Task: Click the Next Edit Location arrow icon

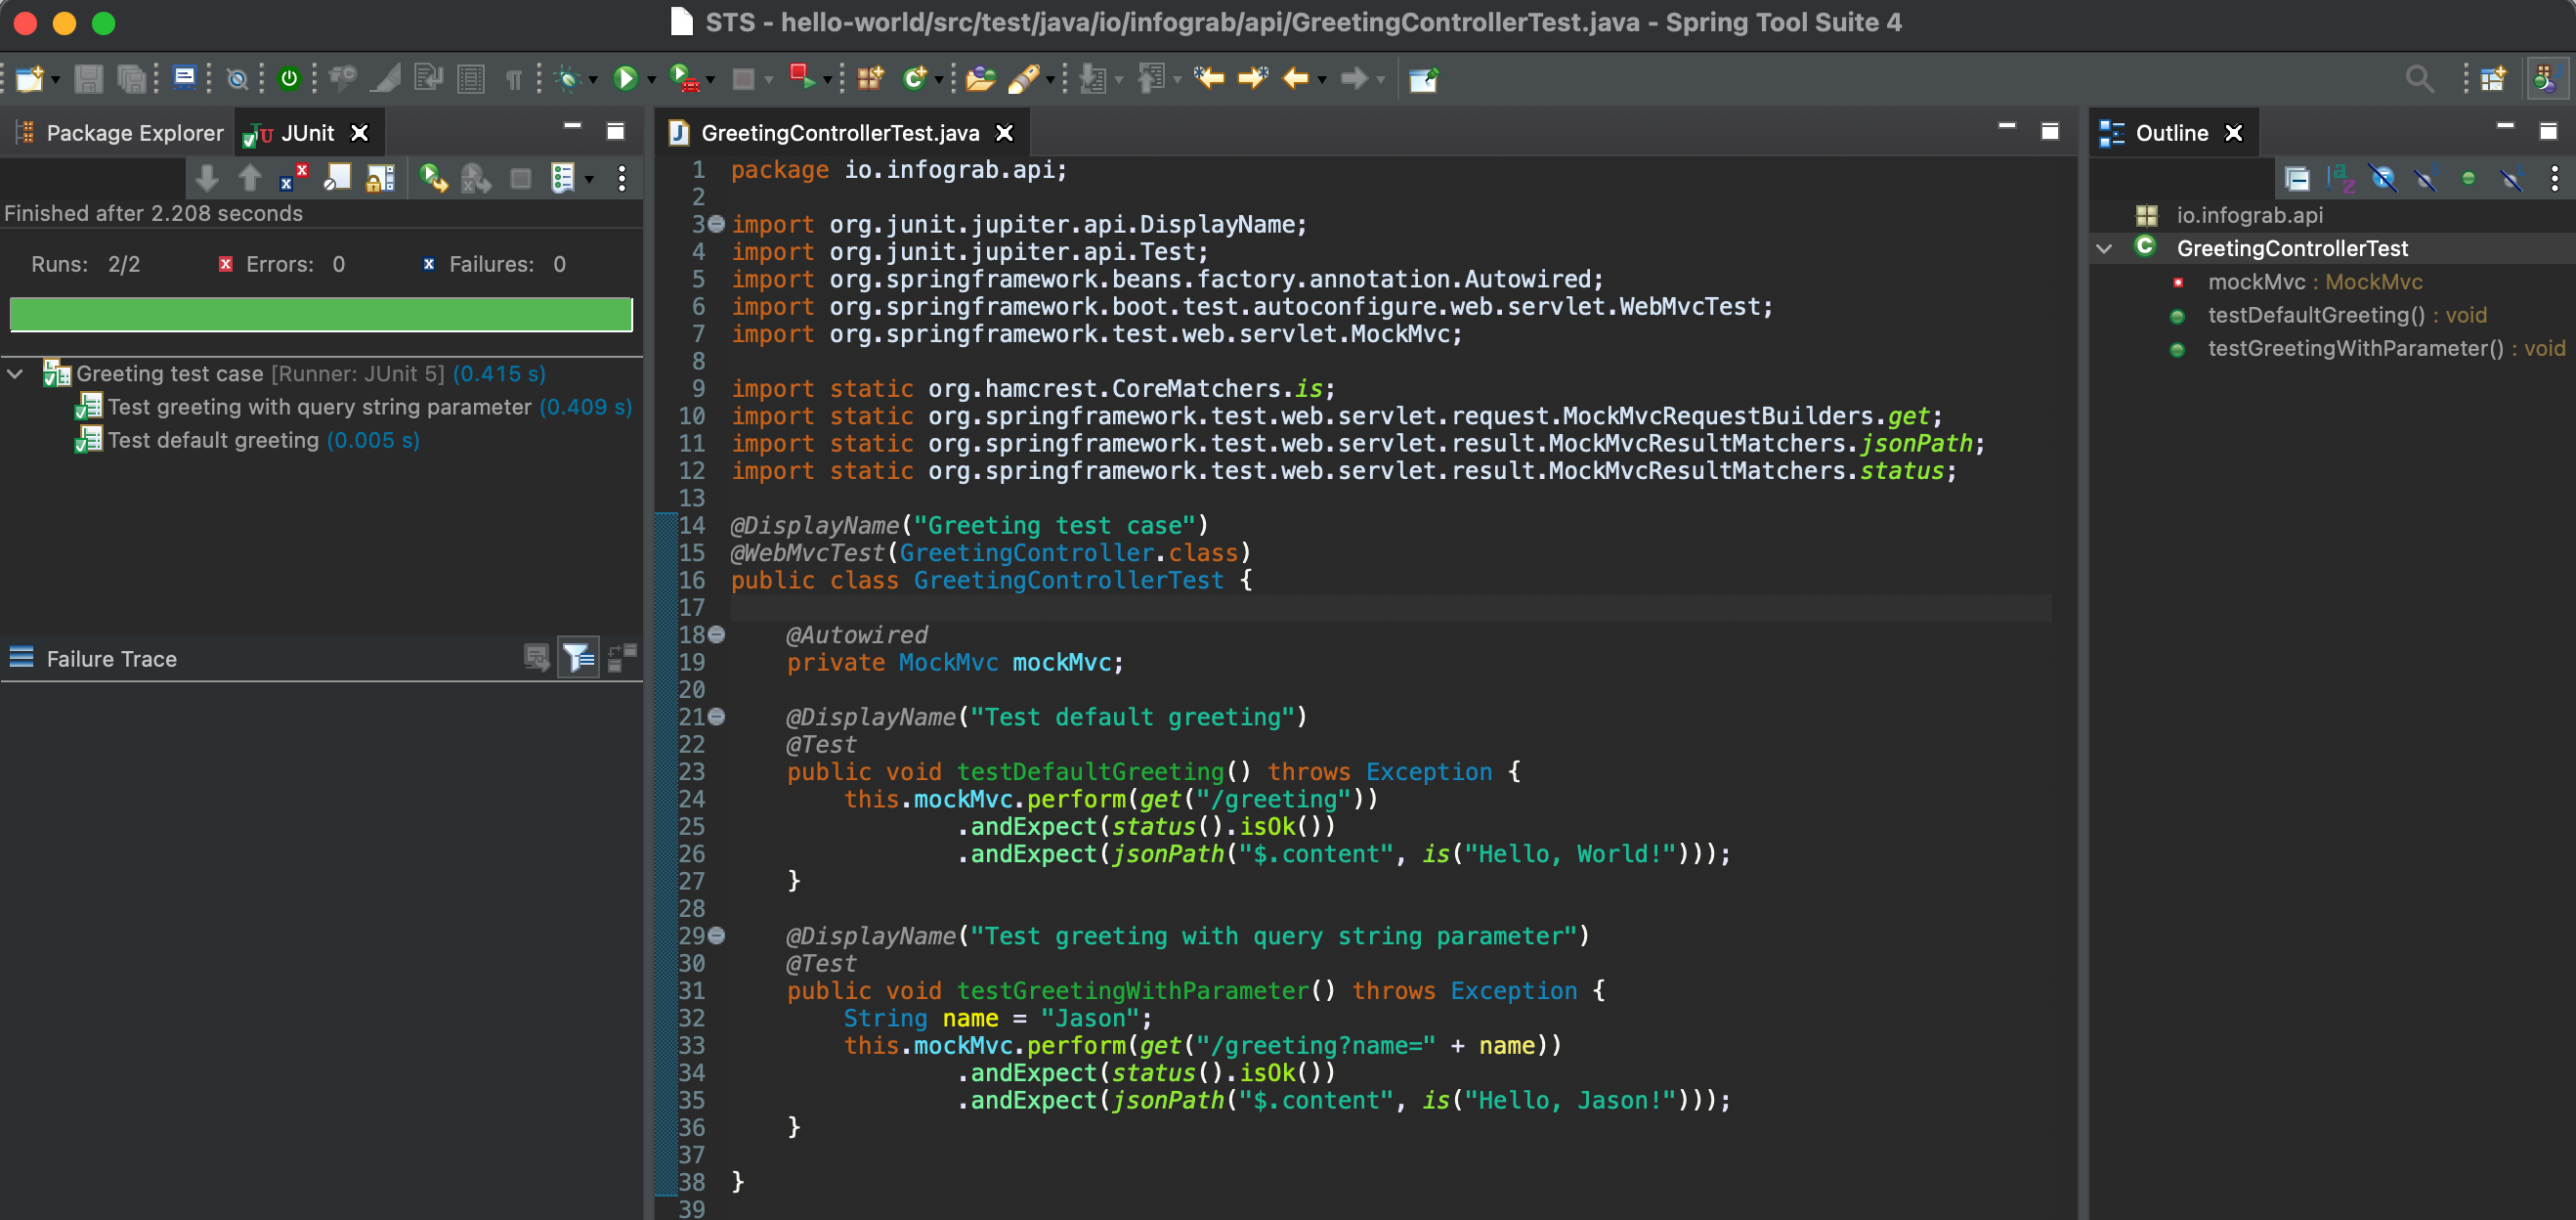Action: (1253, 78)
